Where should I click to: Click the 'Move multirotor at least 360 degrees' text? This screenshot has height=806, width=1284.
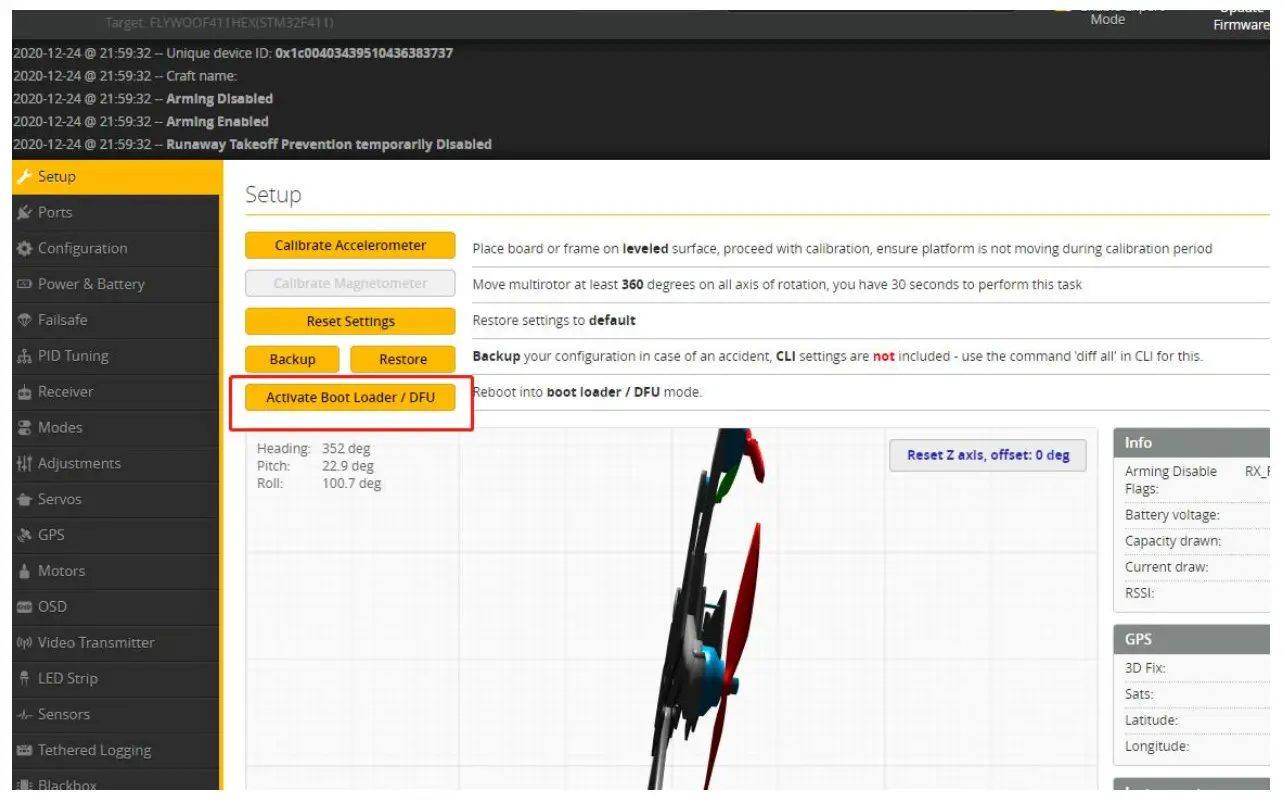pos(777,285)
